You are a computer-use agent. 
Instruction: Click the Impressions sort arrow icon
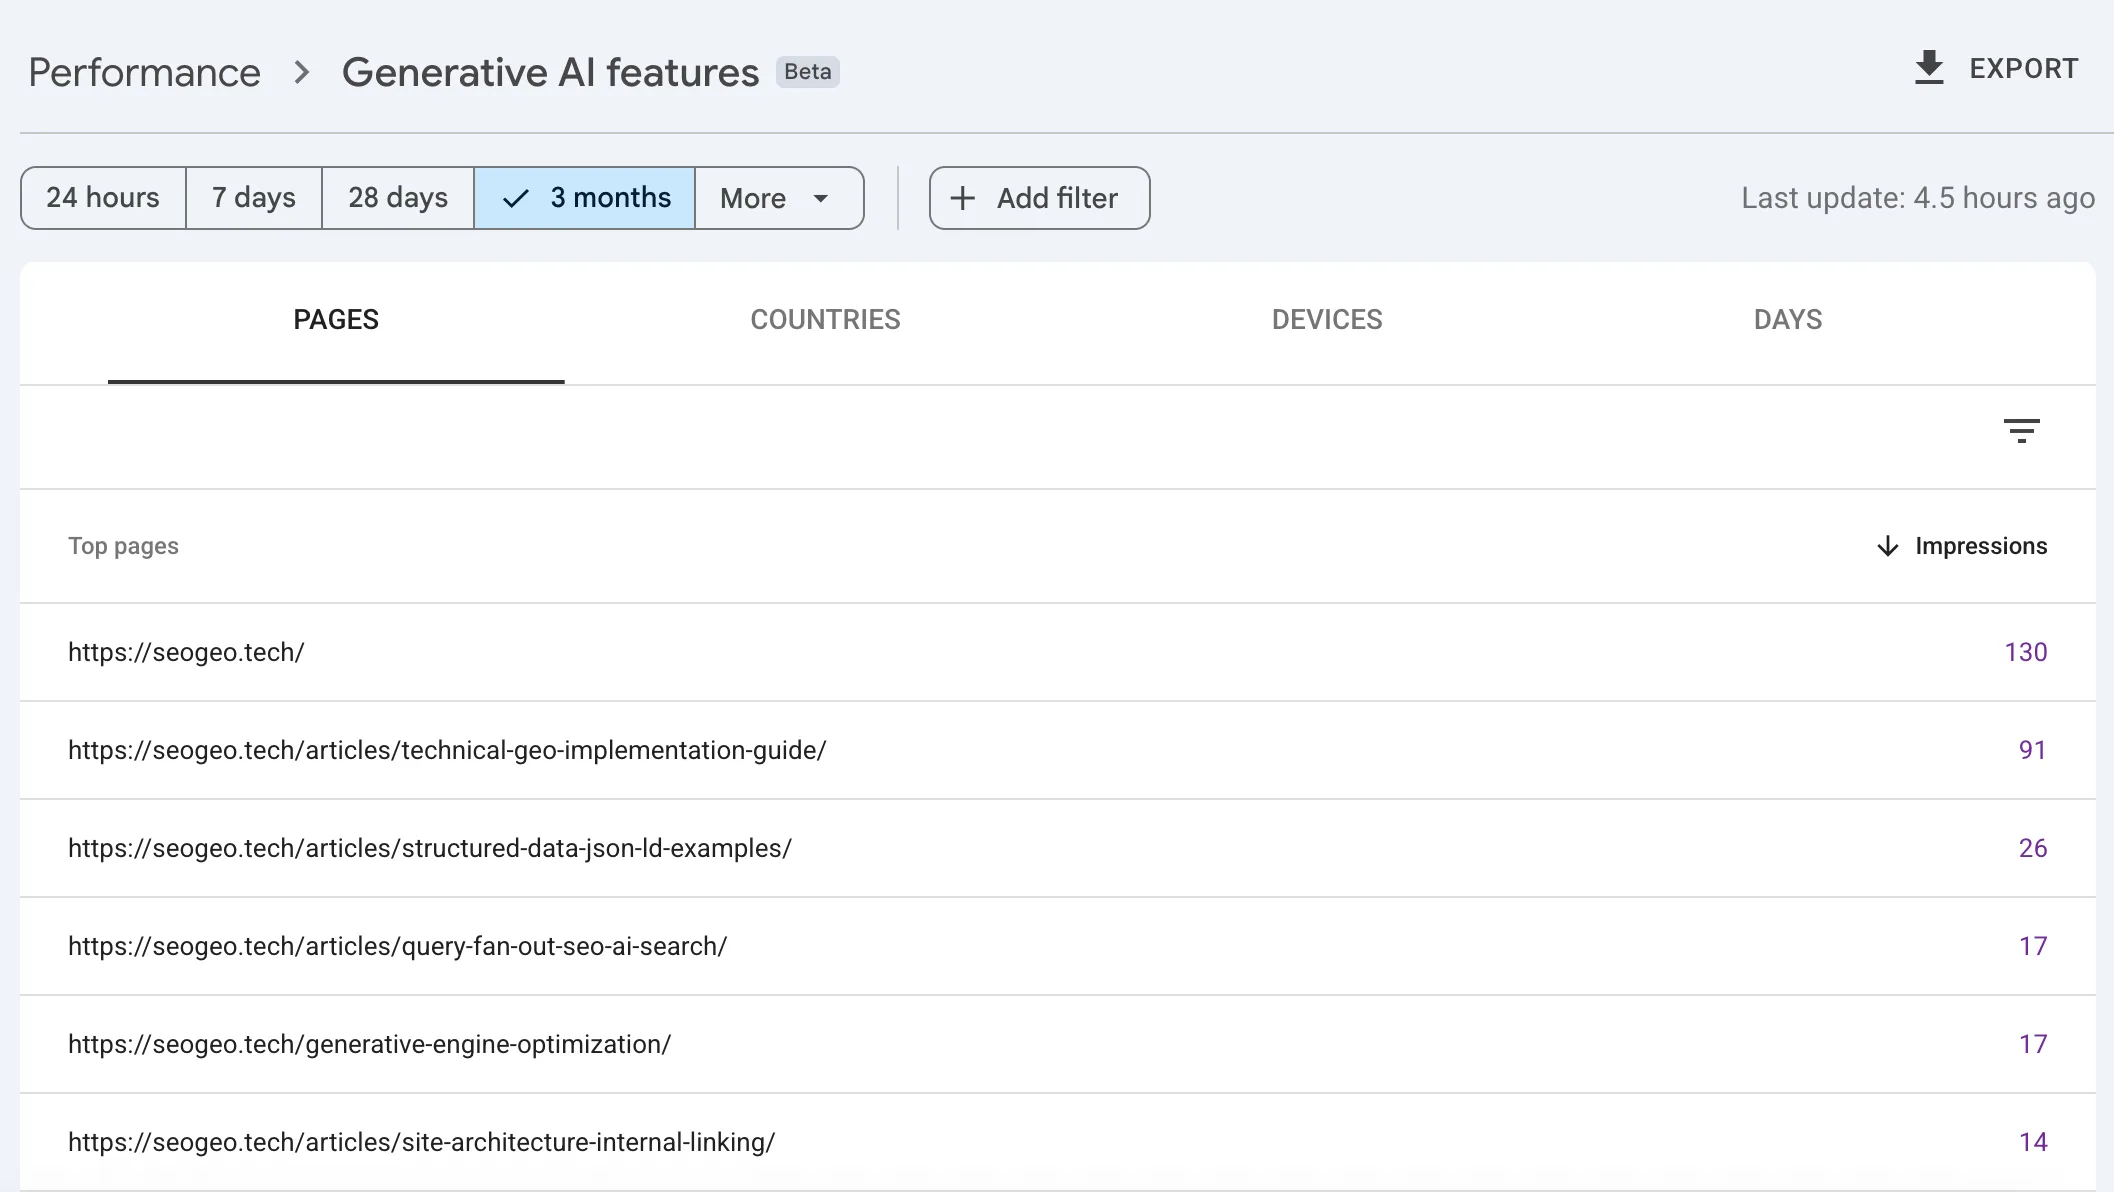(x=1887, y=546)
